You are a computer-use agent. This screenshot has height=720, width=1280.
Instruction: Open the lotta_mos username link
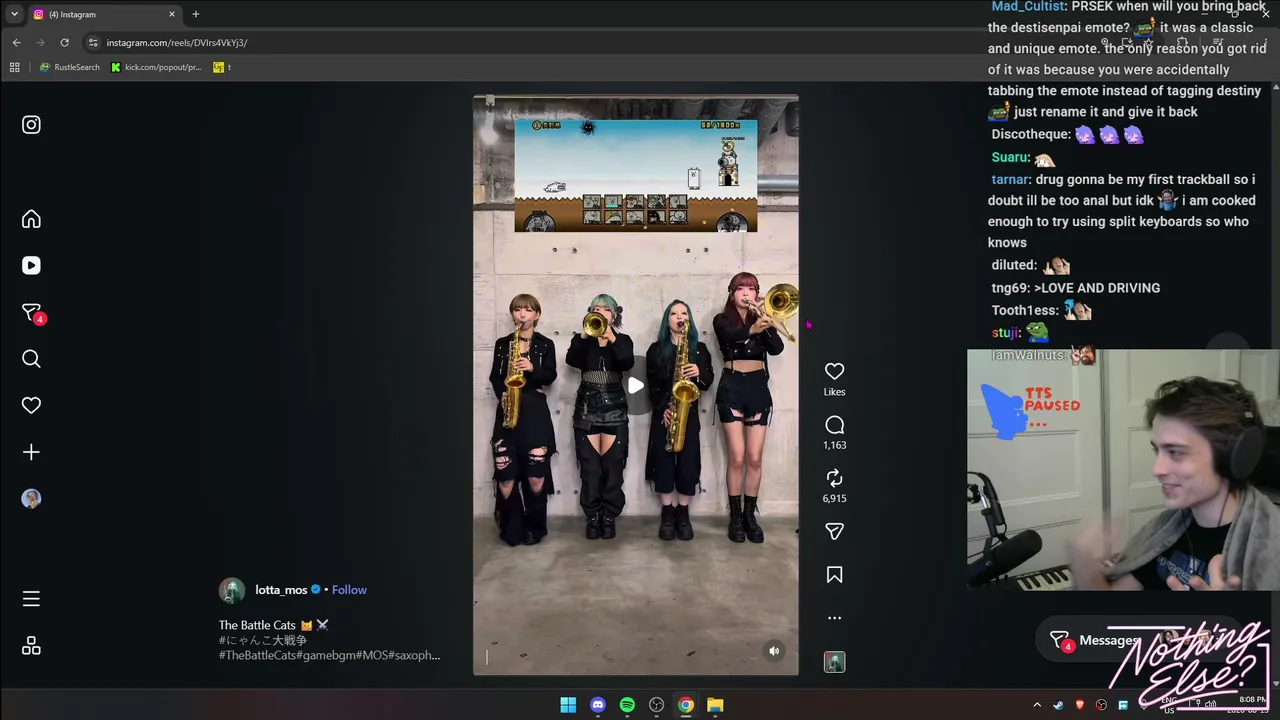[x=281, y=590]
